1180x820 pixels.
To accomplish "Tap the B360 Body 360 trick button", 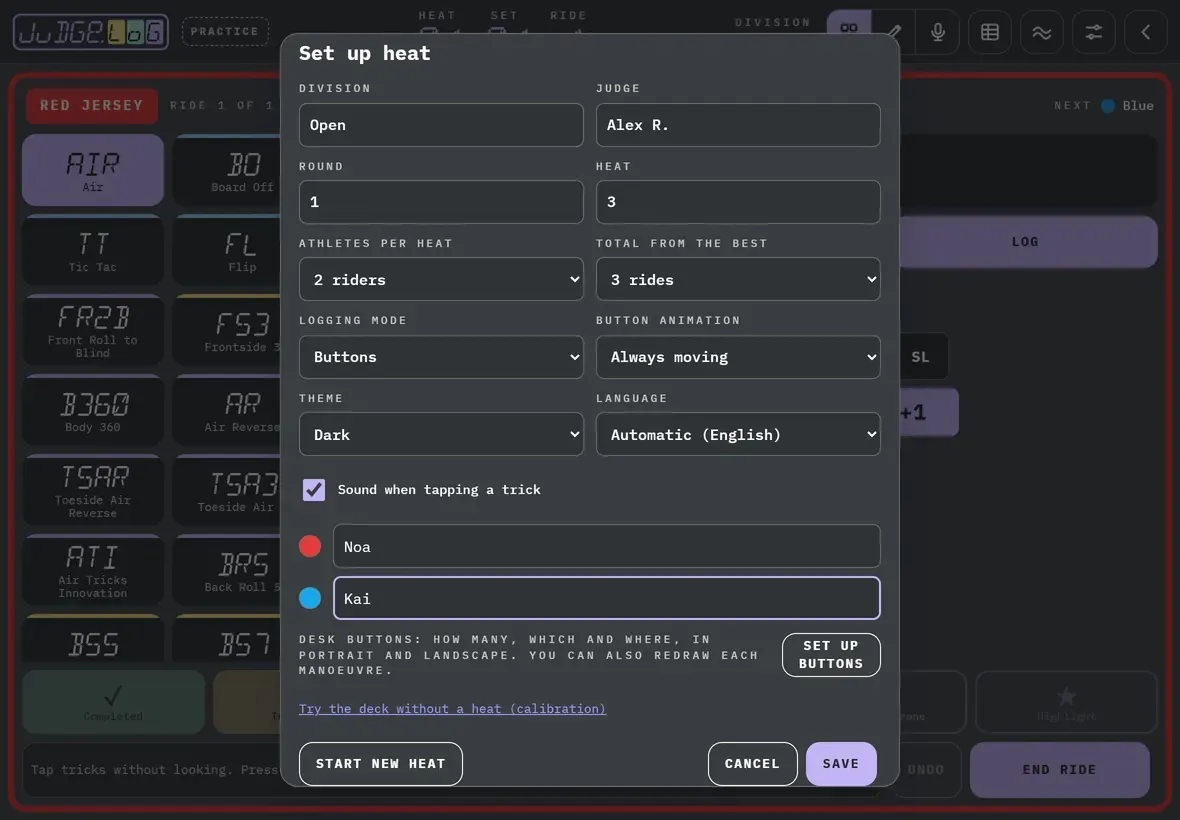I will 93,410.
